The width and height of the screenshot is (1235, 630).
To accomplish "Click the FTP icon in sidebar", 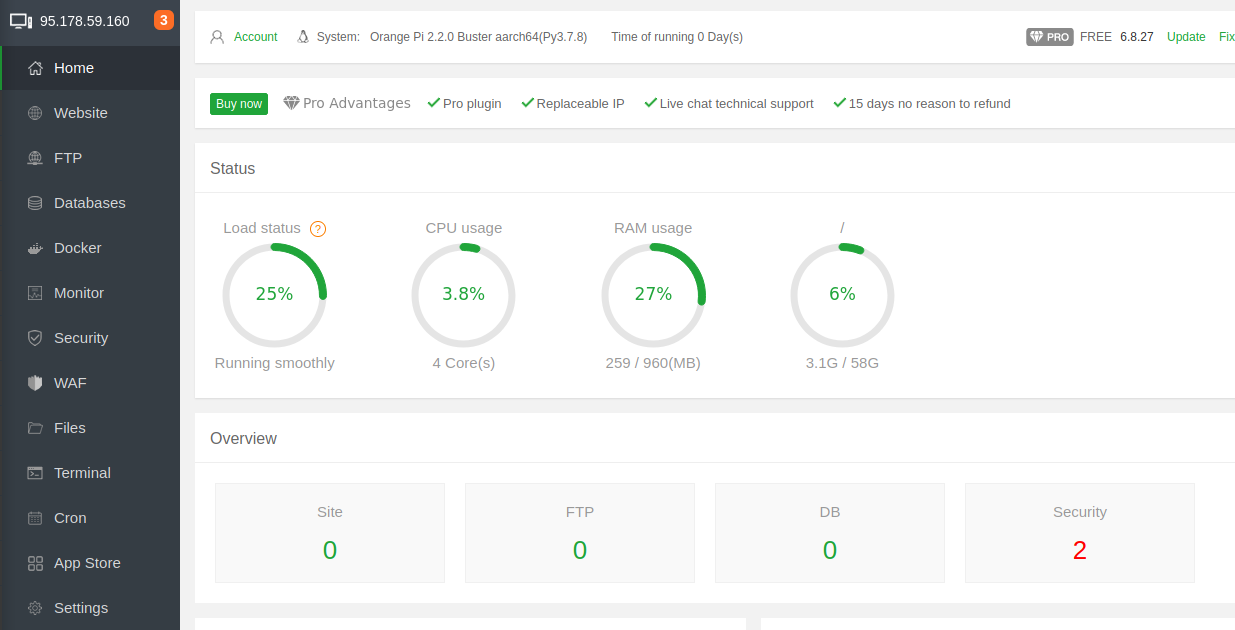I will [x=35, y=158].
